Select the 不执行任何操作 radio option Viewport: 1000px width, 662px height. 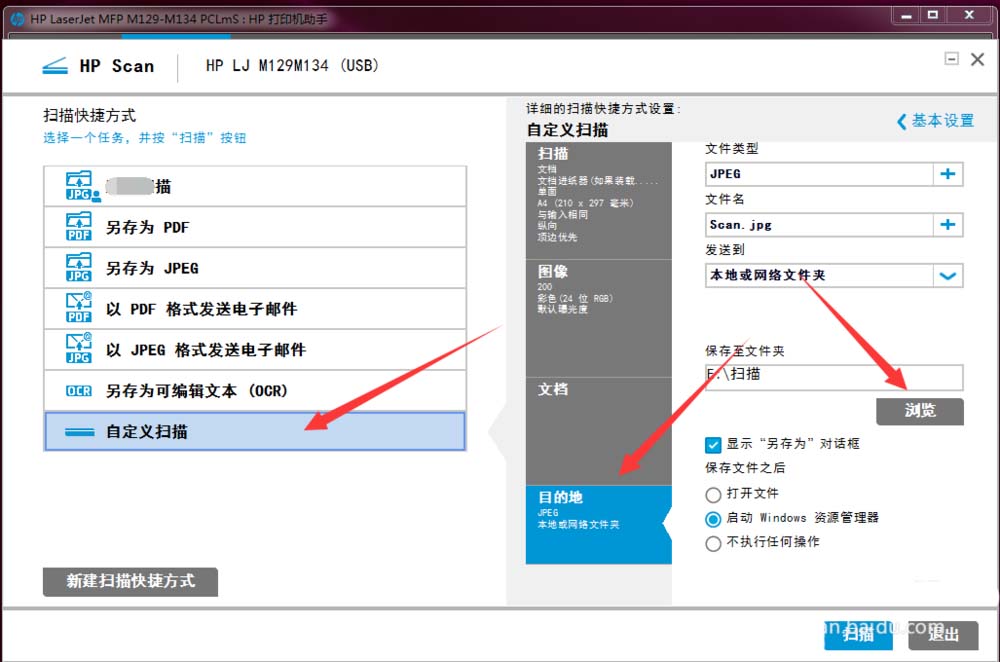[x=713, y=543]
